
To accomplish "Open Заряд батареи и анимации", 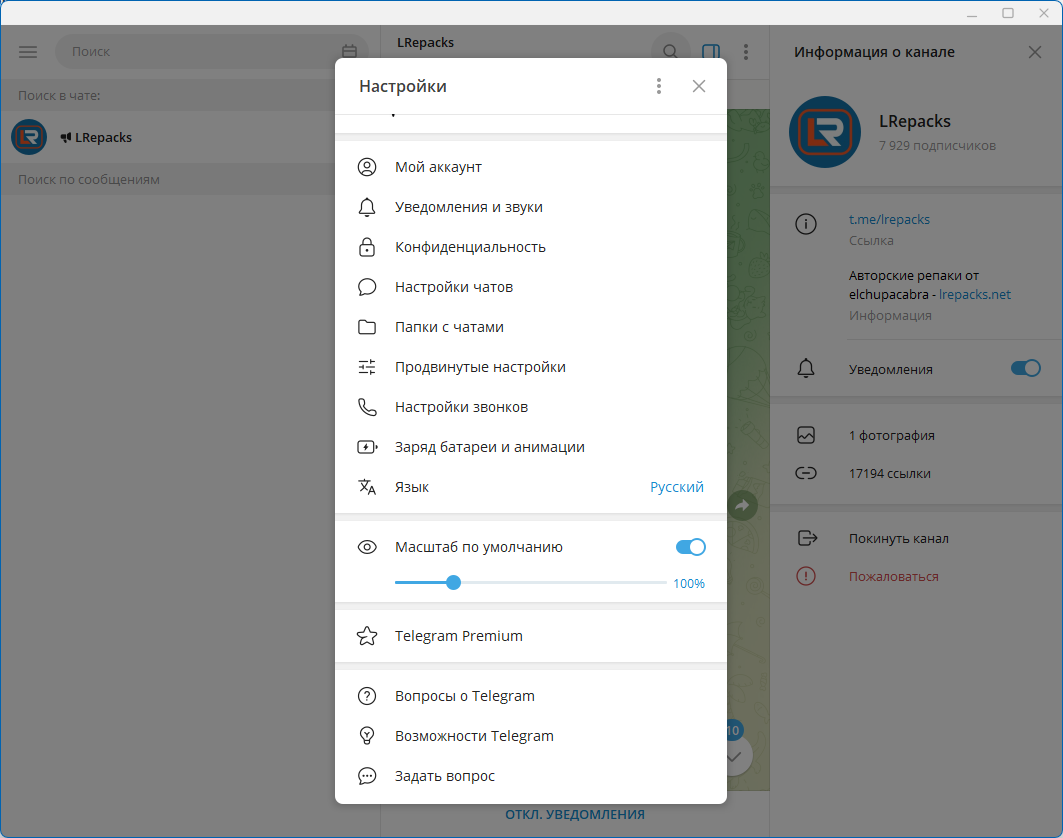I will click(531, 447).
